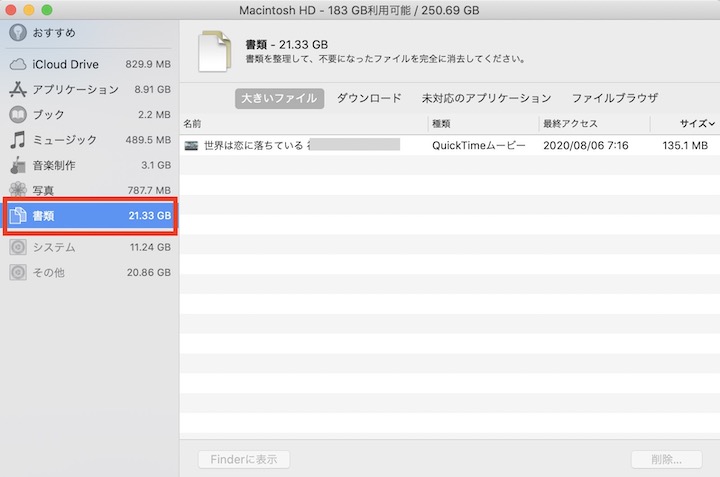Click the lightbulb おすすめ icon
The height and width of the screenshot is (477, 720).
tap(18, 32)
